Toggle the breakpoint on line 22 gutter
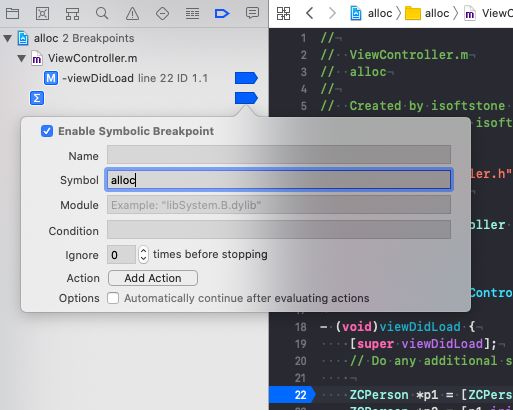The width and height of the screenshot is (513, 410). point(292,395)
